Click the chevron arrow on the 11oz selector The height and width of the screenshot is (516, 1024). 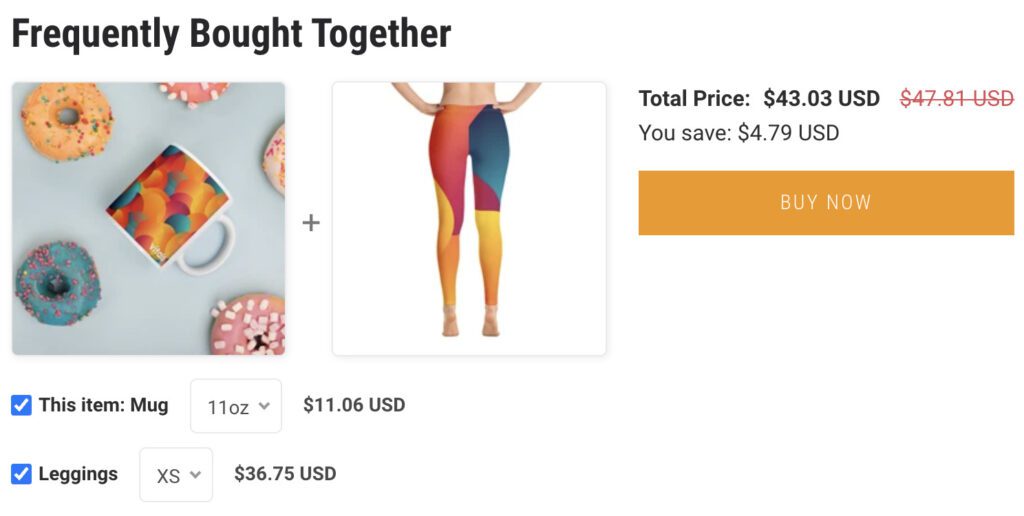[264, 406]
